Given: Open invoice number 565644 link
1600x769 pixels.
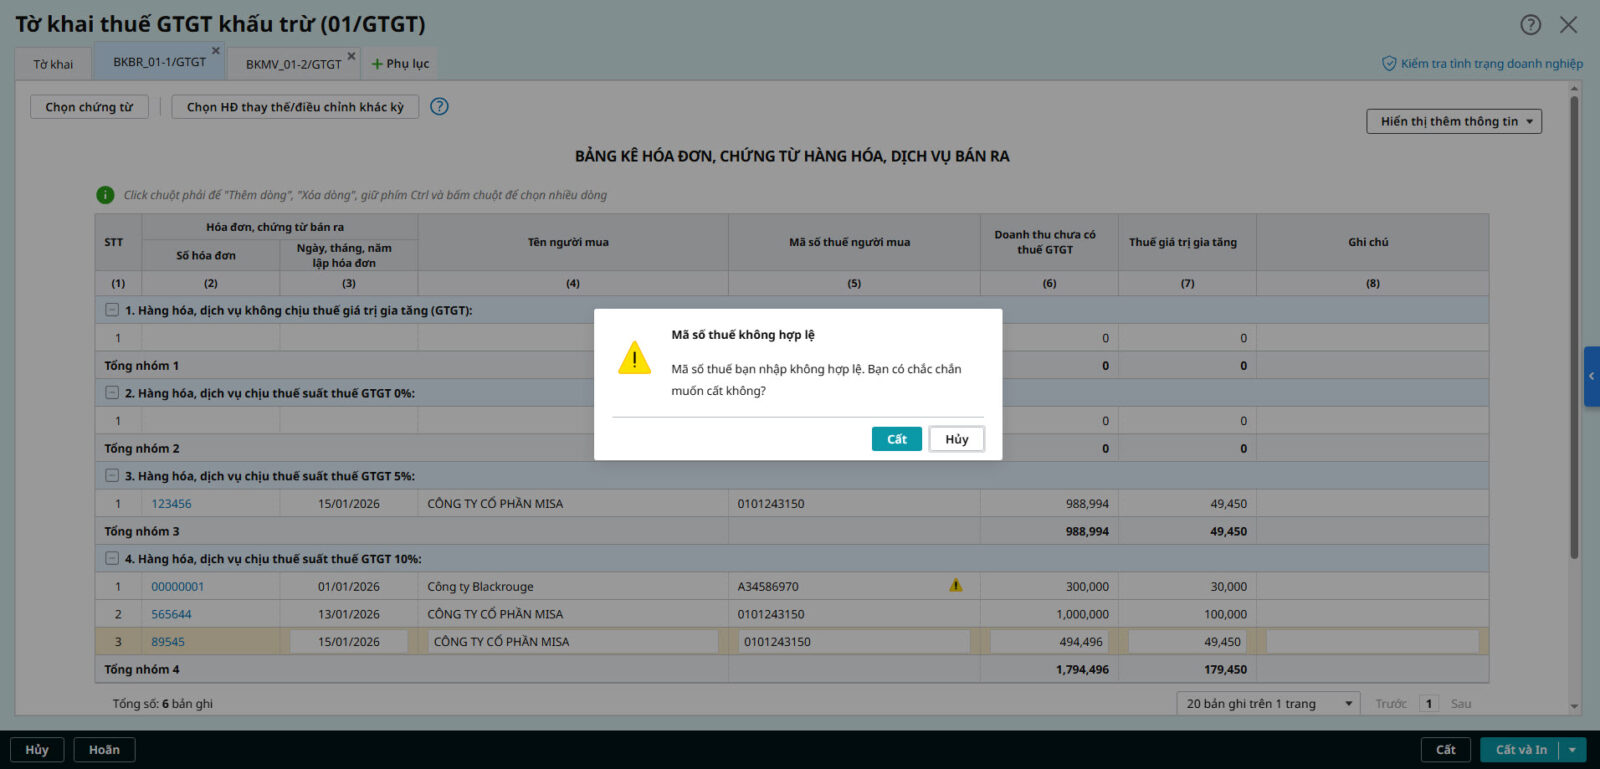Looking at the screenshot, I should [x=171, y=614].
